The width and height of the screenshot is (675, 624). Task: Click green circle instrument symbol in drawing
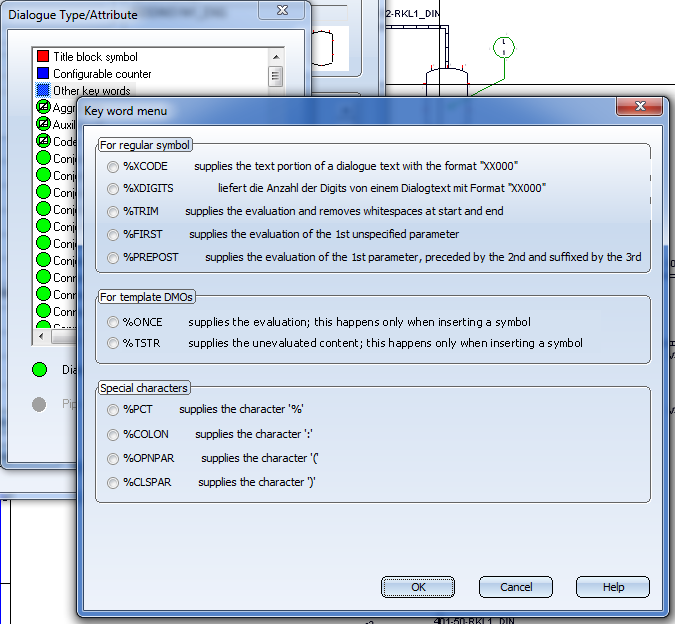point(504,47)
